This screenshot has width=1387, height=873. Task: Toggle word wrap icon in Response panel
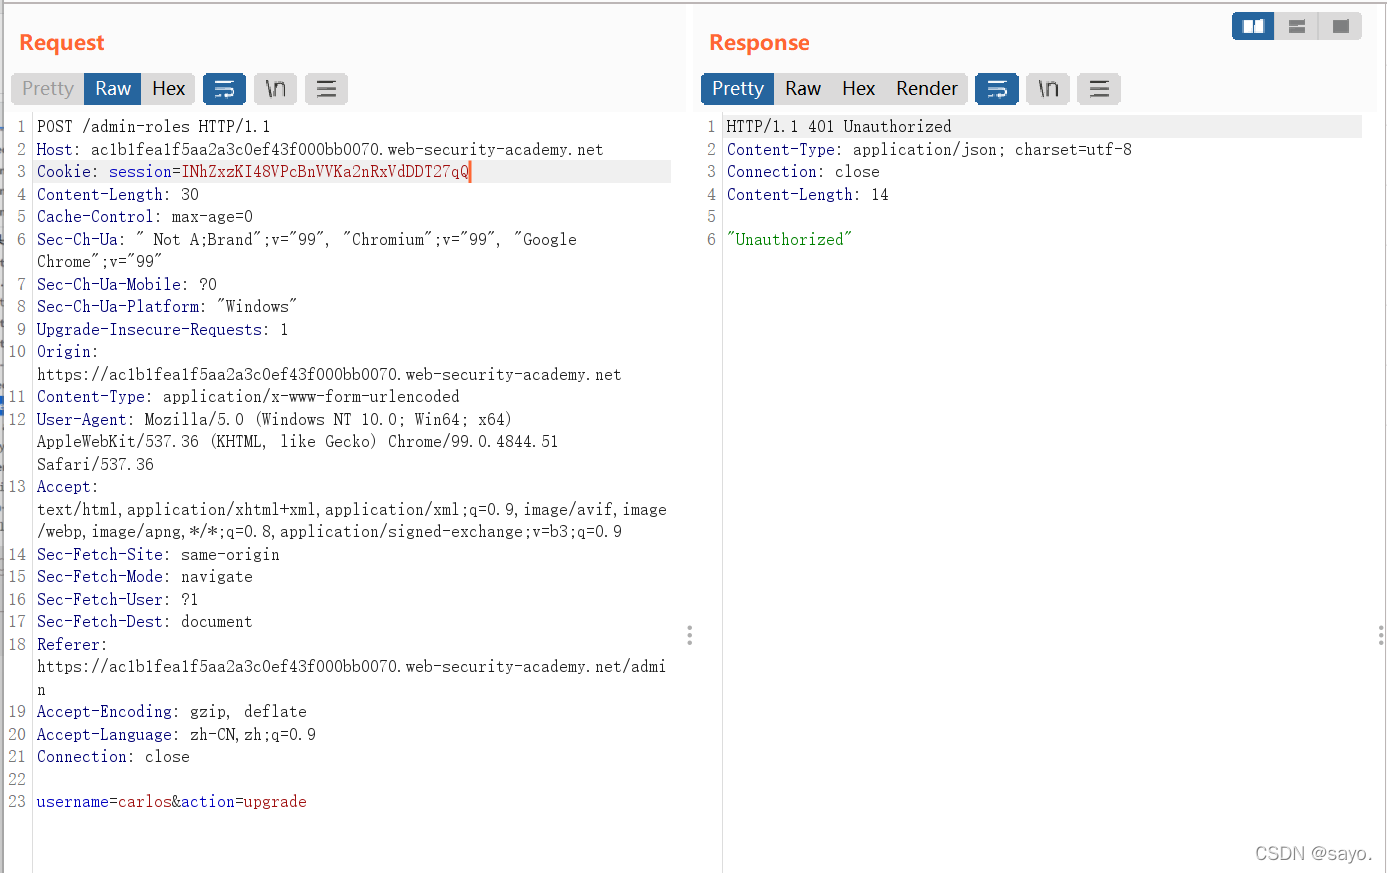(x=997, y=89)
